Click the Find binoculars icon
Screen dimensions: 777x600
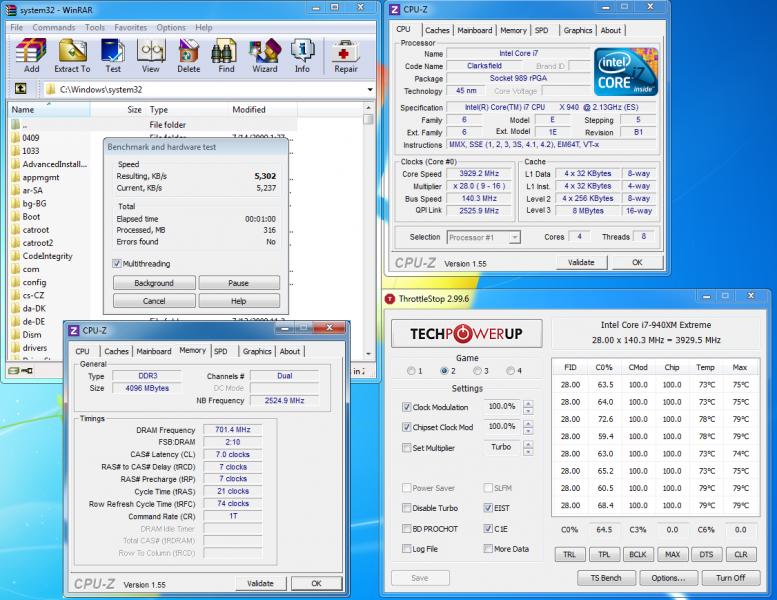tap(226, 56)
